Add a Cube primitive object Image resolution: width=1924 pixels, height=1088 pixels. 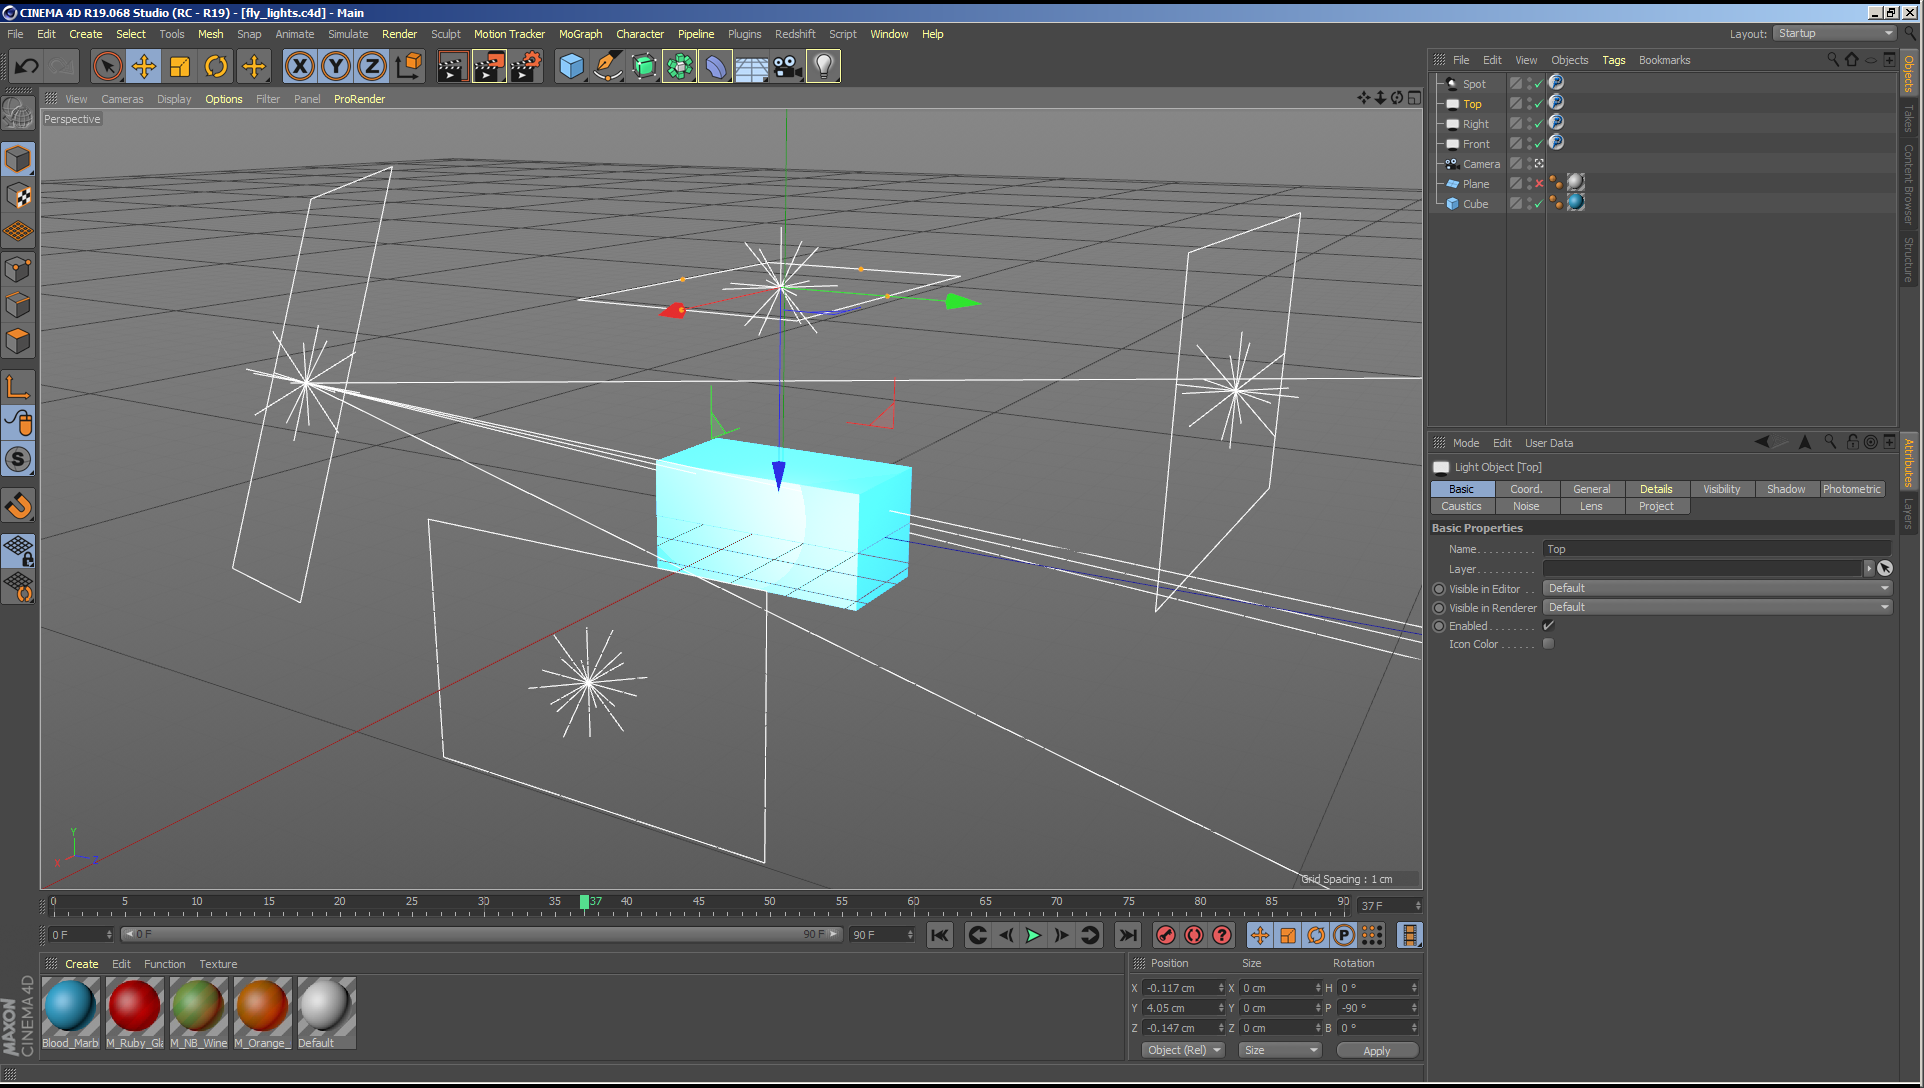click(571, 67)
